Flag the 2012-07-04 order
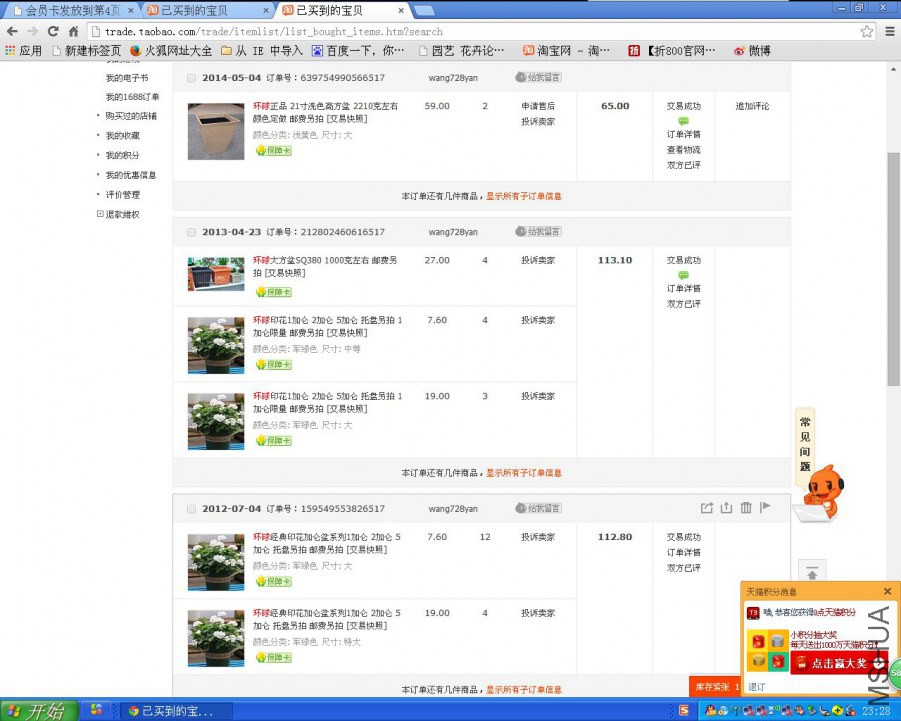 [765, 508]
